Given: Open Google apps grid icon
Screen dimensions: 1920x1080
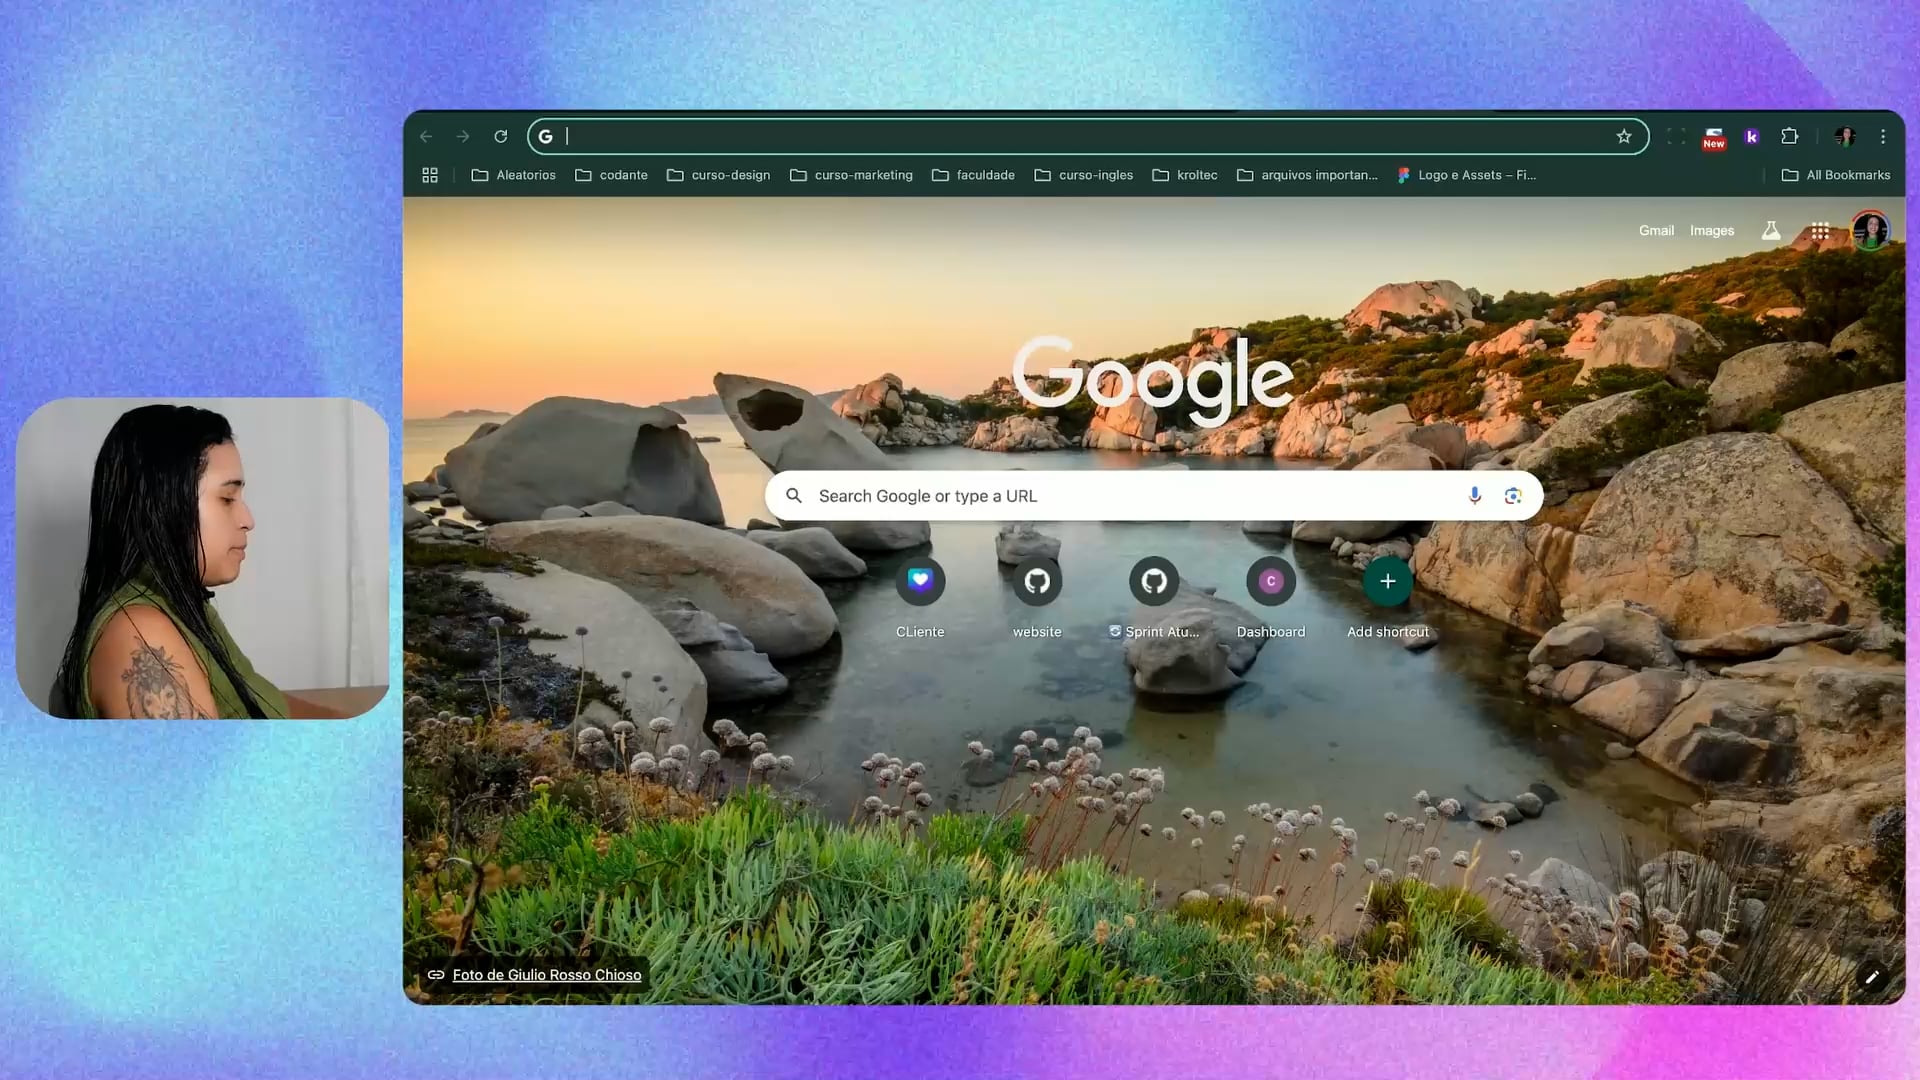Looking at the screenshot, I should click(1820, 231).
